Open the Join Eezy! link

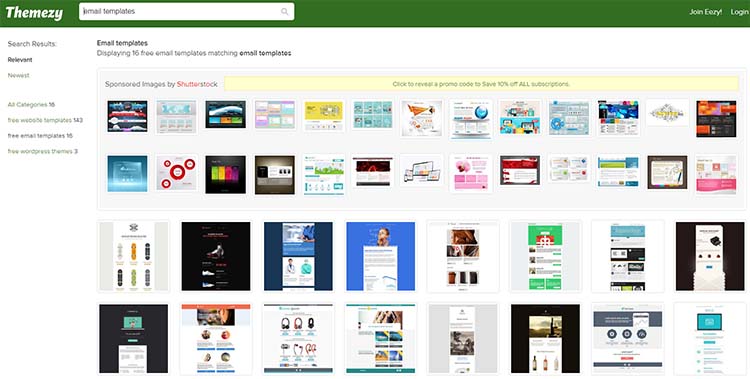click(706, 12)
